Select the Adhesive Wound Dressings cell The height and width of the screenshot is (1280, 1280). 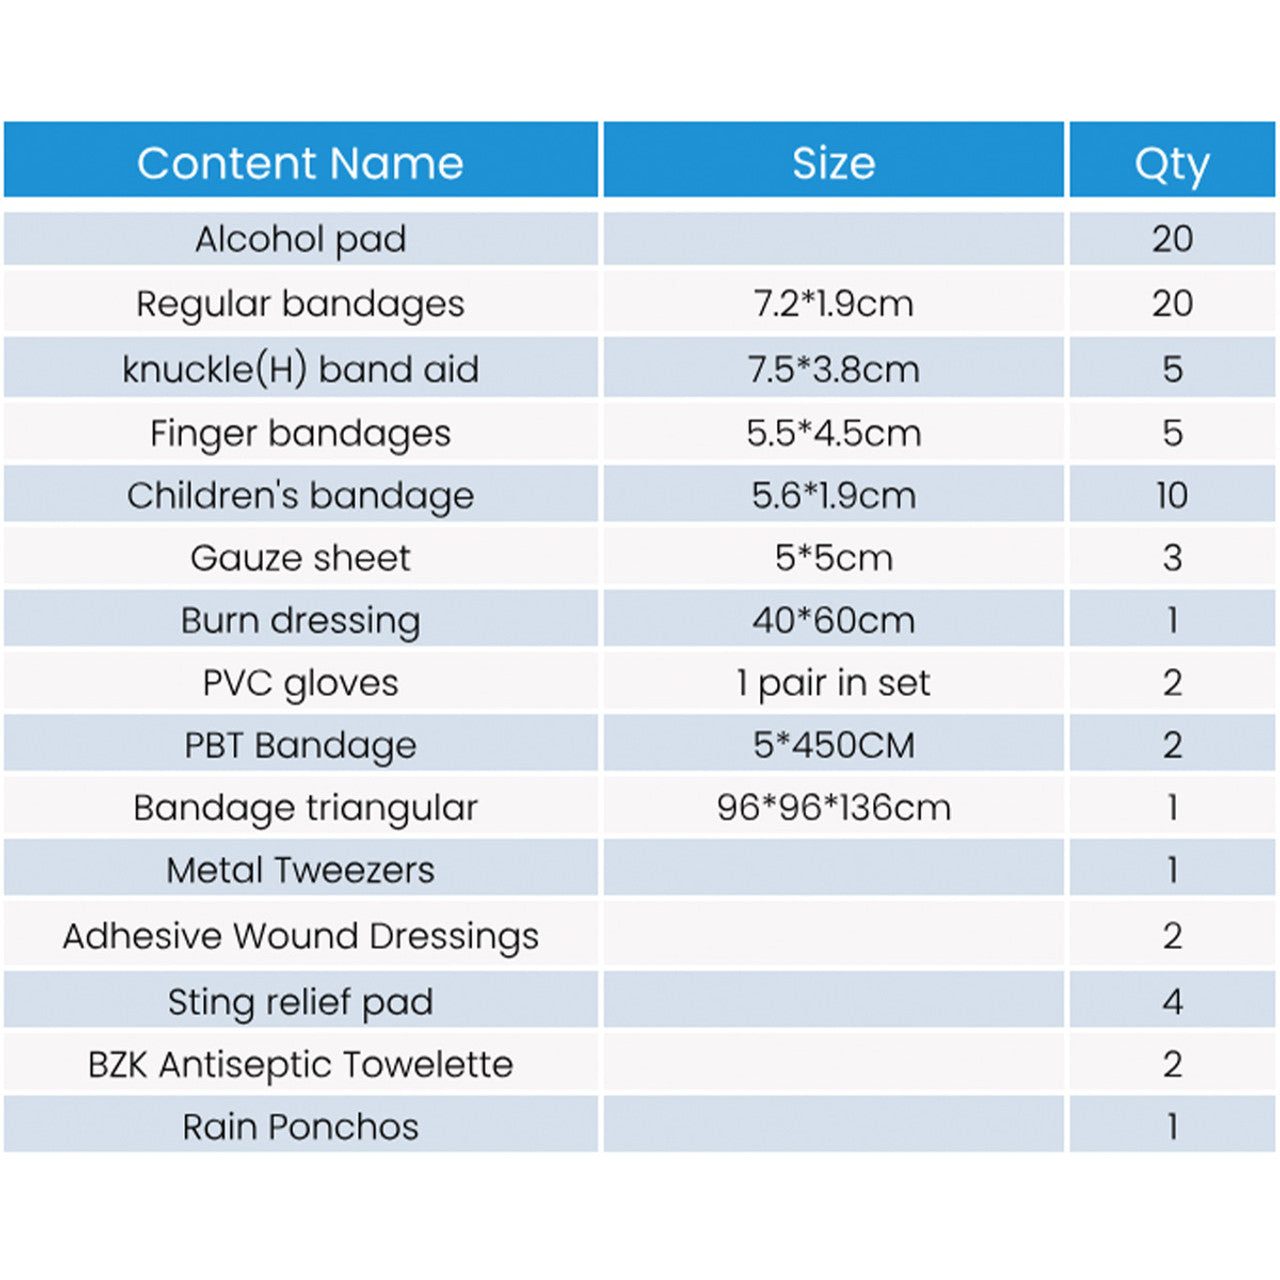coord(301,936)
